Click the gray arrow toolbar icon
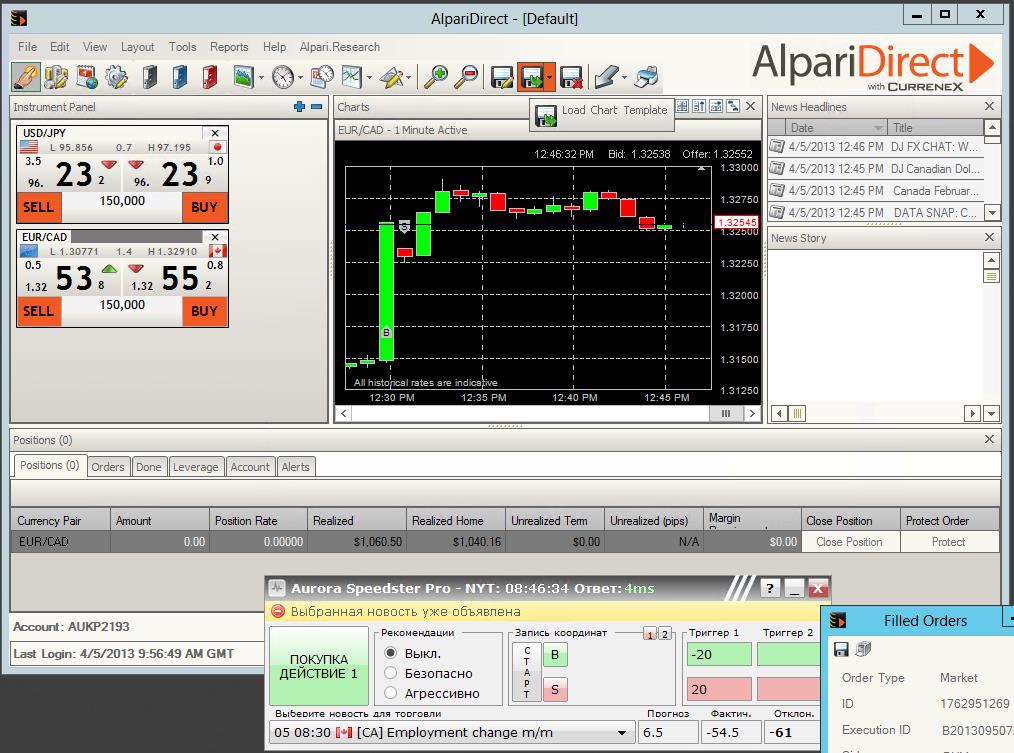 coord(606,77)
